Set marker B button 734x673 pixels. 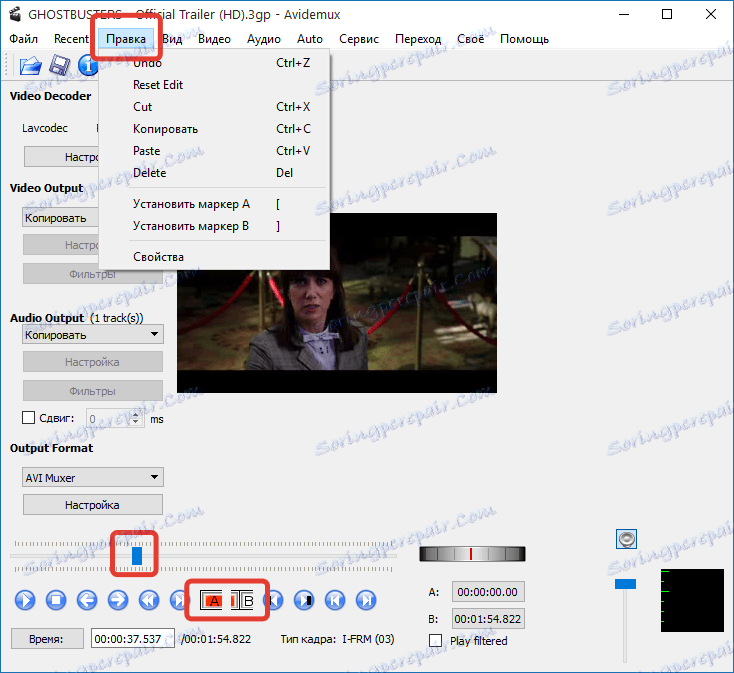tap(242, 600)
